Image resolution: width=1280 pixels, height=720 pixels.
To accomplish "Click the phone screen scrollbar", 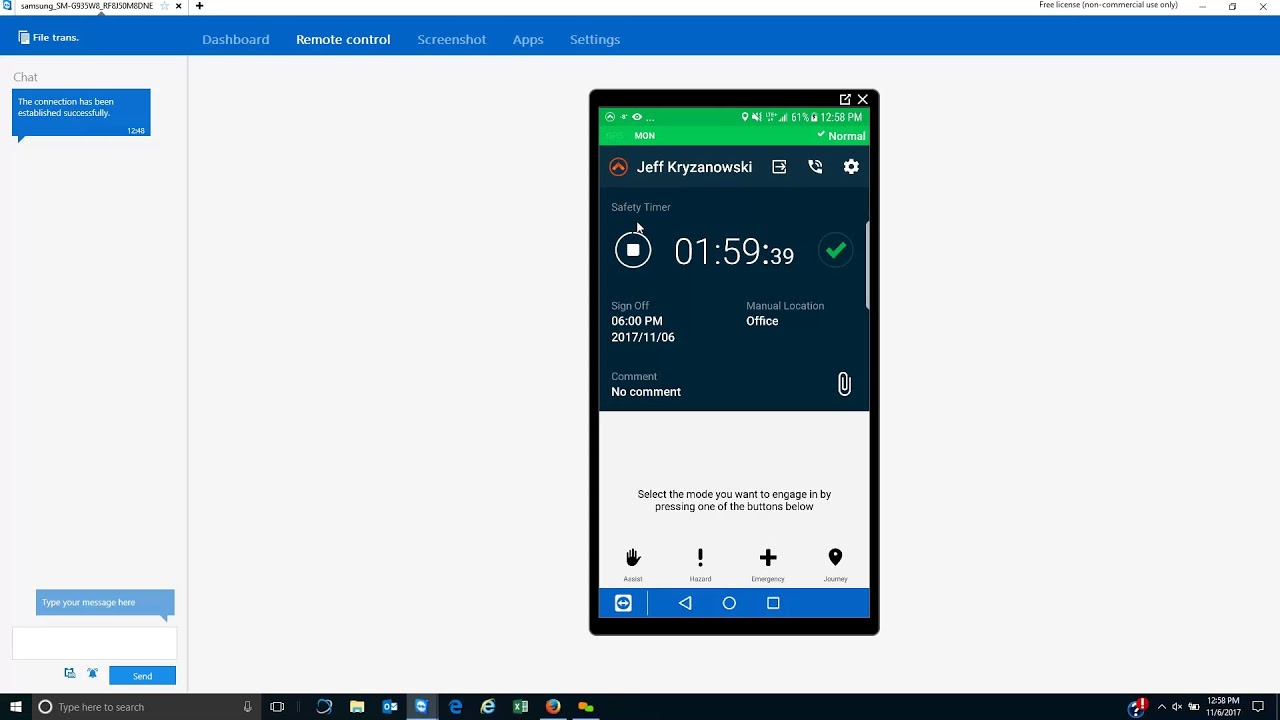I will pyautogui.click(x=867, y=264).
